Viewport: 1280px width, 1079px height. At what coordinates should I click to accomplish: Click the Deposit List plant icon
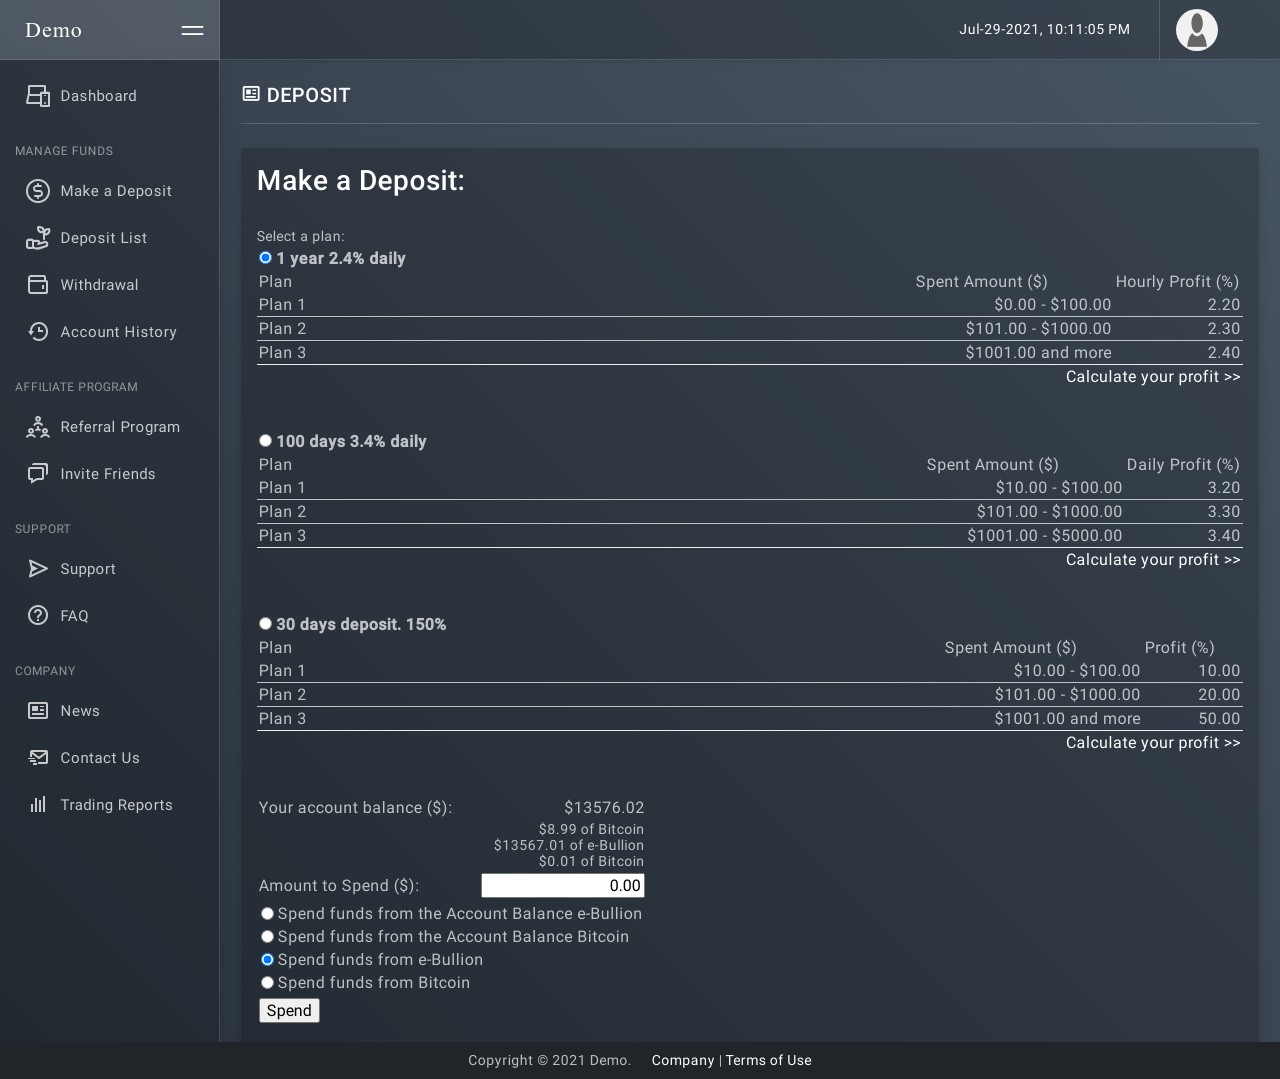tap(38, 238)
